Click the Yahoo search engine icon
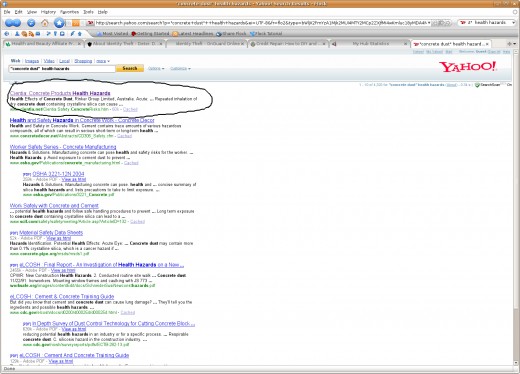The height and width of the screenshot is (374, 520). pos(463,23)
